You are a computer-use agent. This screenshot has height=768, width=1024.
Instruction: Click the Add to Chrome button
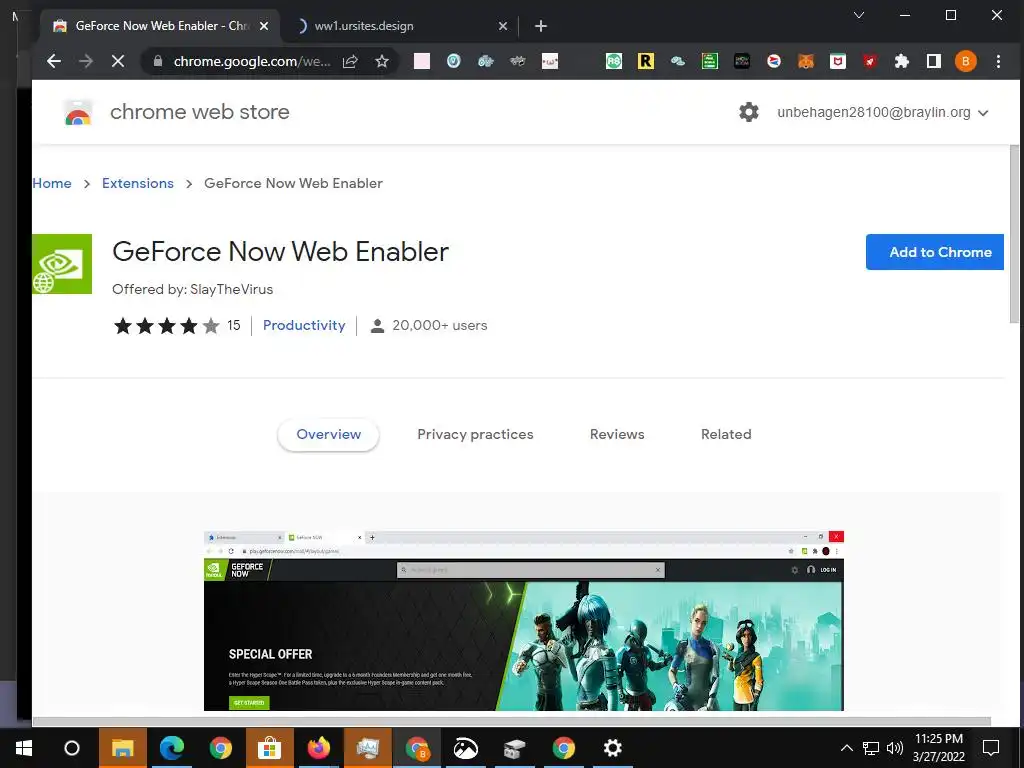[935, 252]
